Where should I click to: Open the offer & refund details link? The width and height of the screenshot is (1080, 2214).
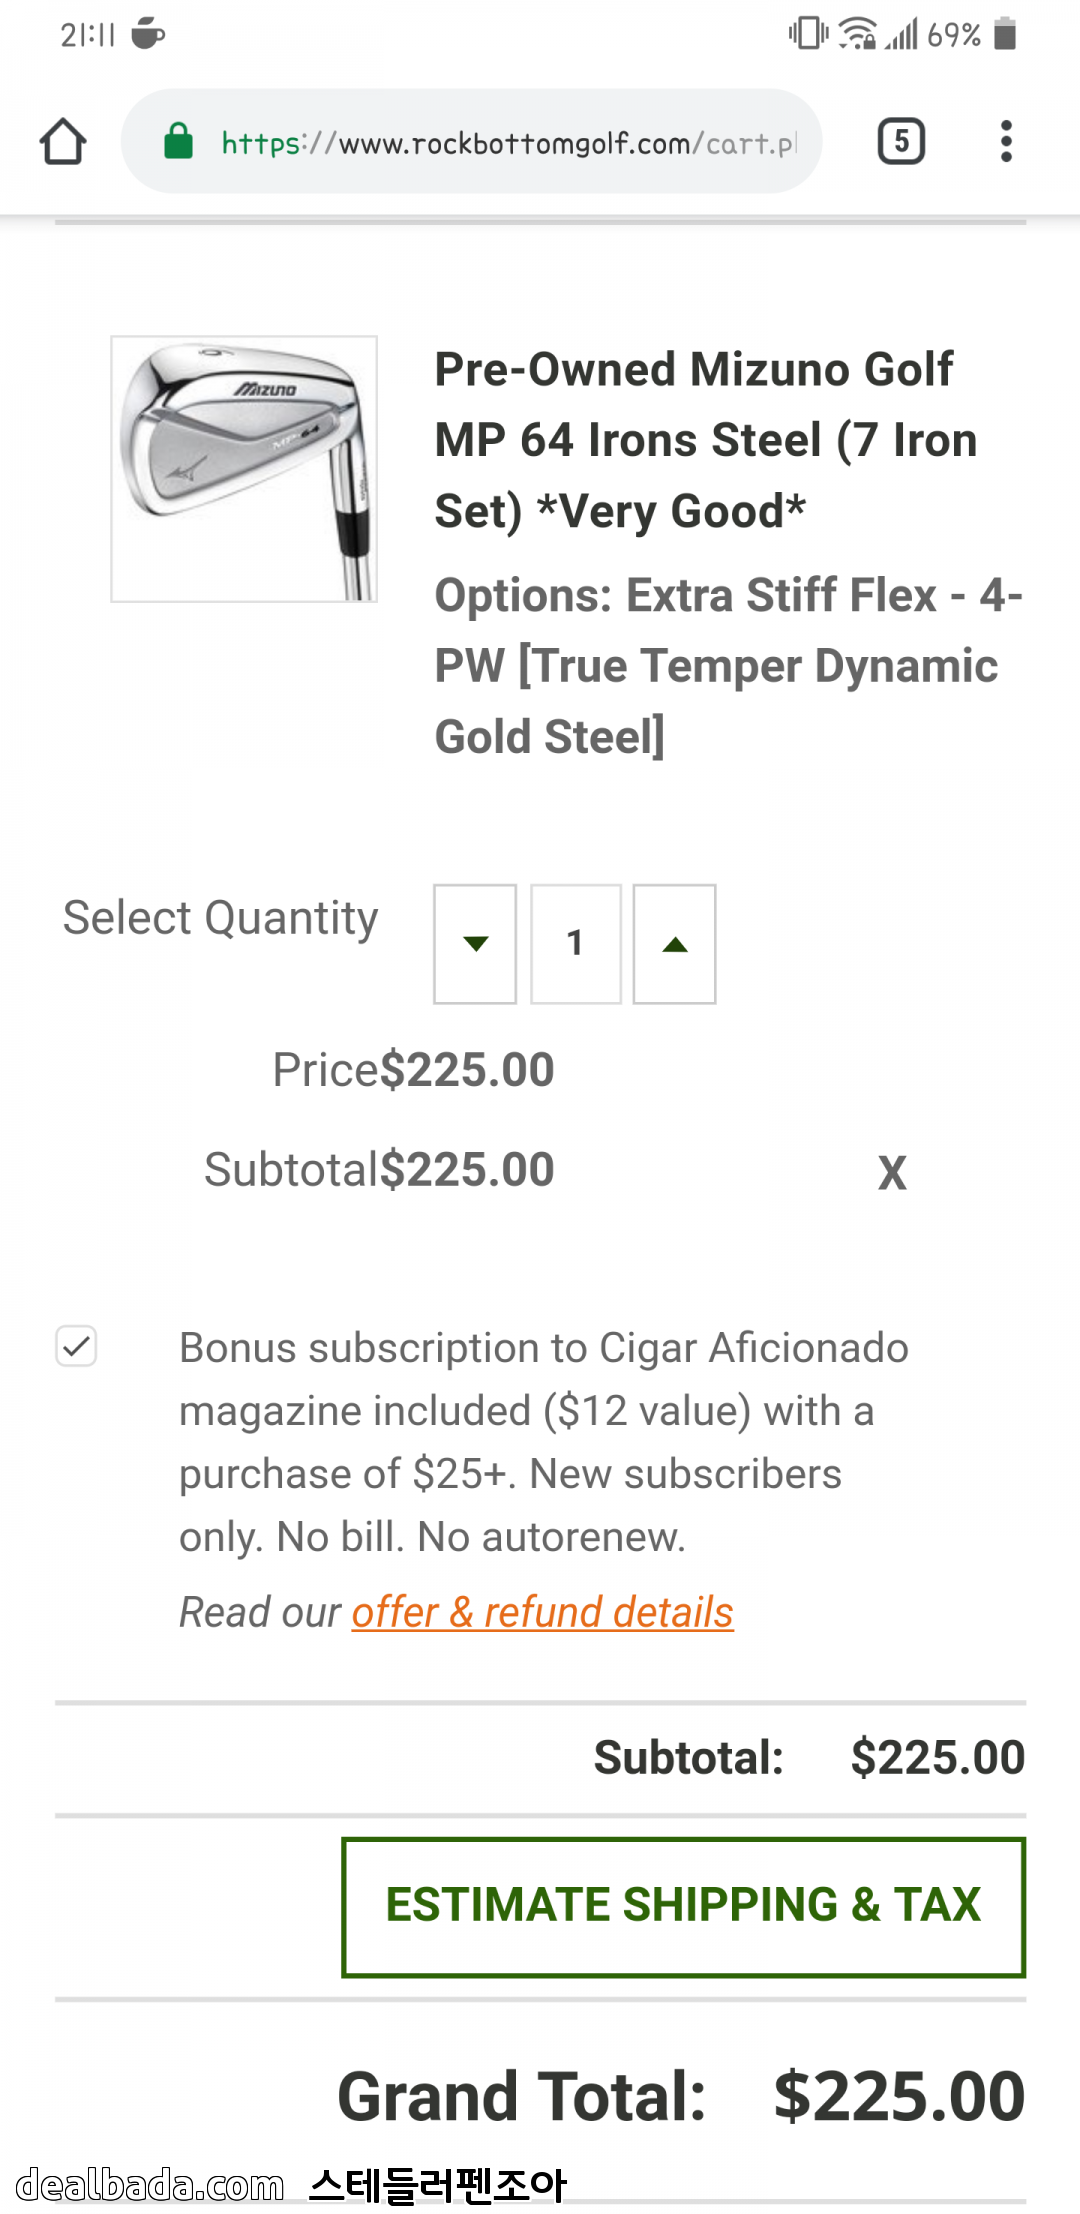(x=542, y=1612)
